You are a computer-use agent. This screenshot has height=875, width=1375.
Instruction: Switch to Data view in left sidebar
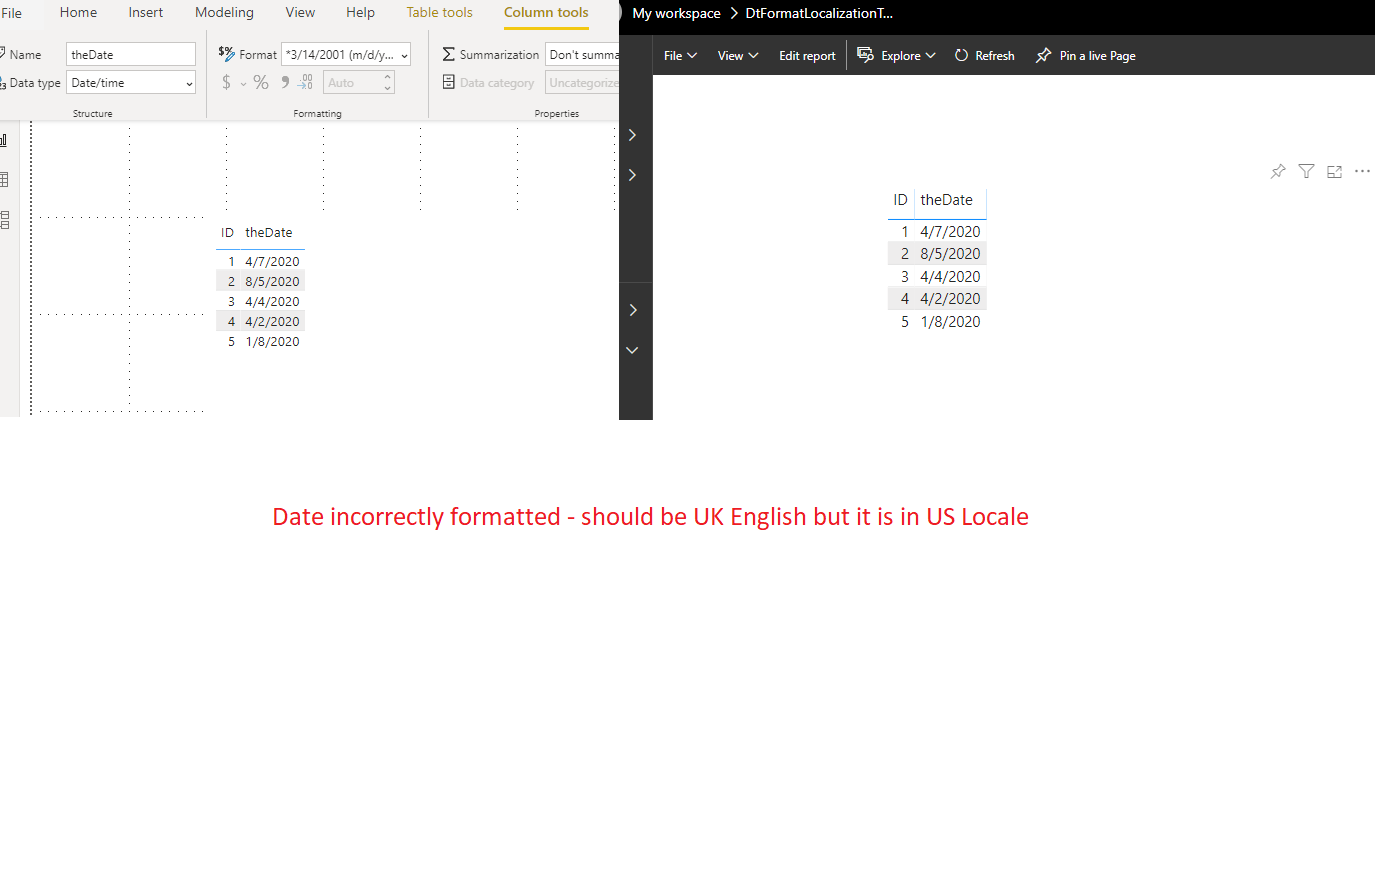pos(4,180)
